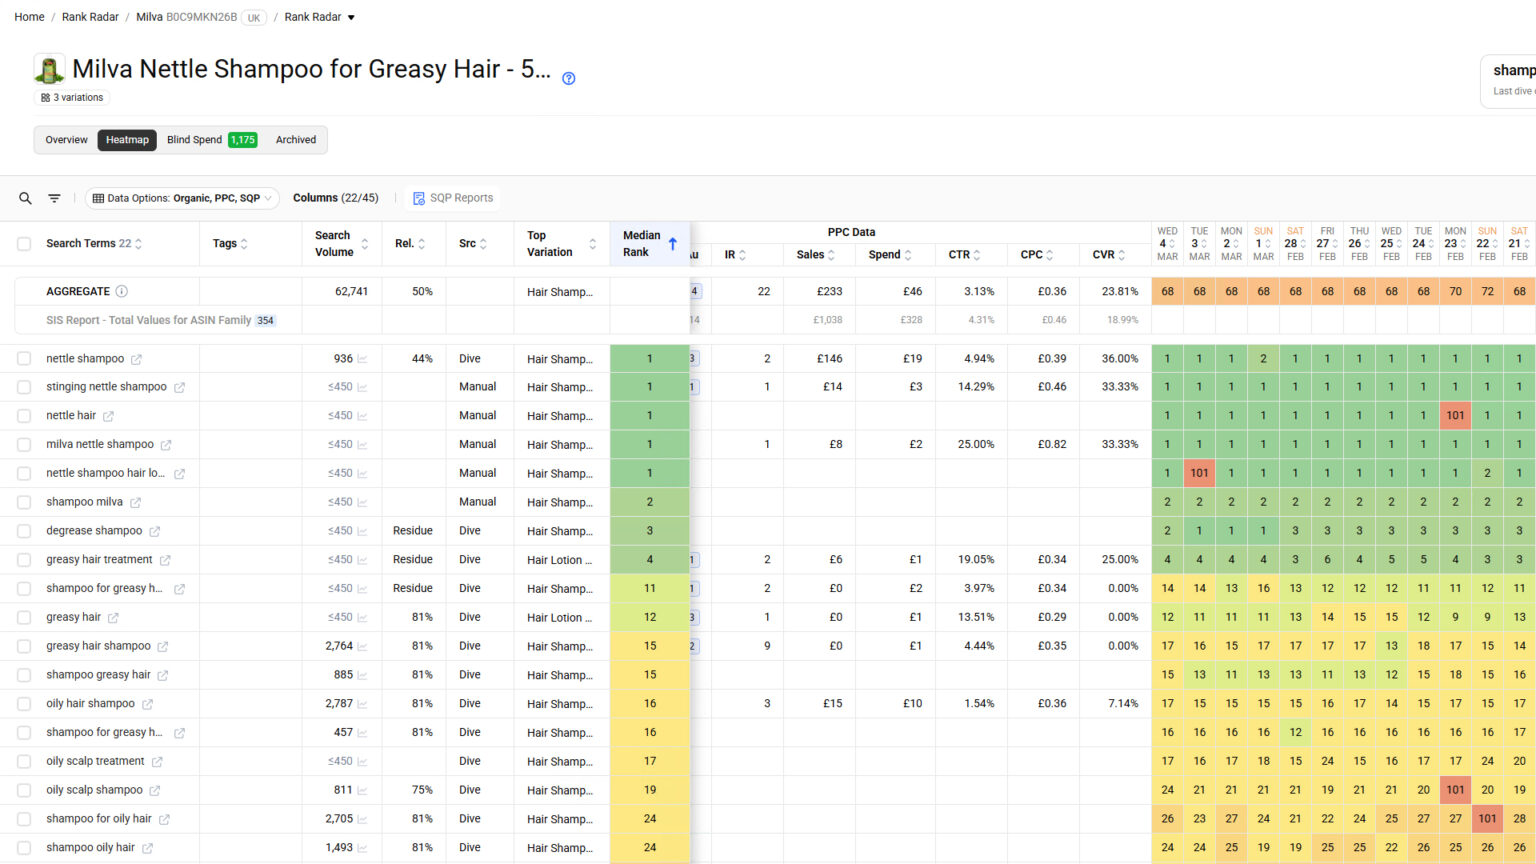Click the 3 variations badge

point(72,98)
